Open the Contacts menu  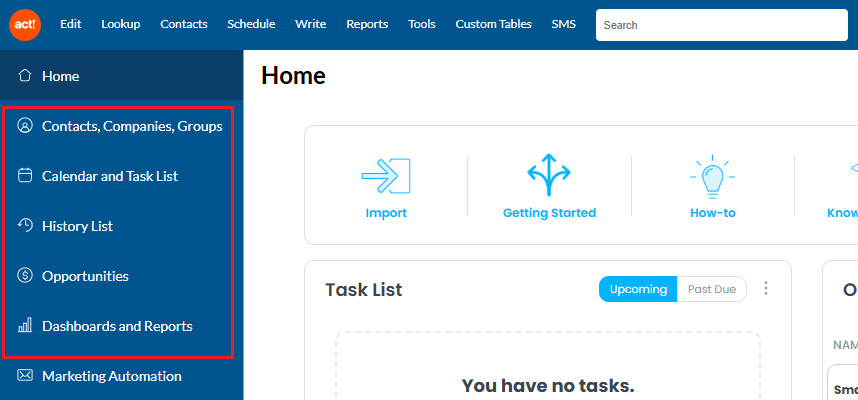click(184, 24)
